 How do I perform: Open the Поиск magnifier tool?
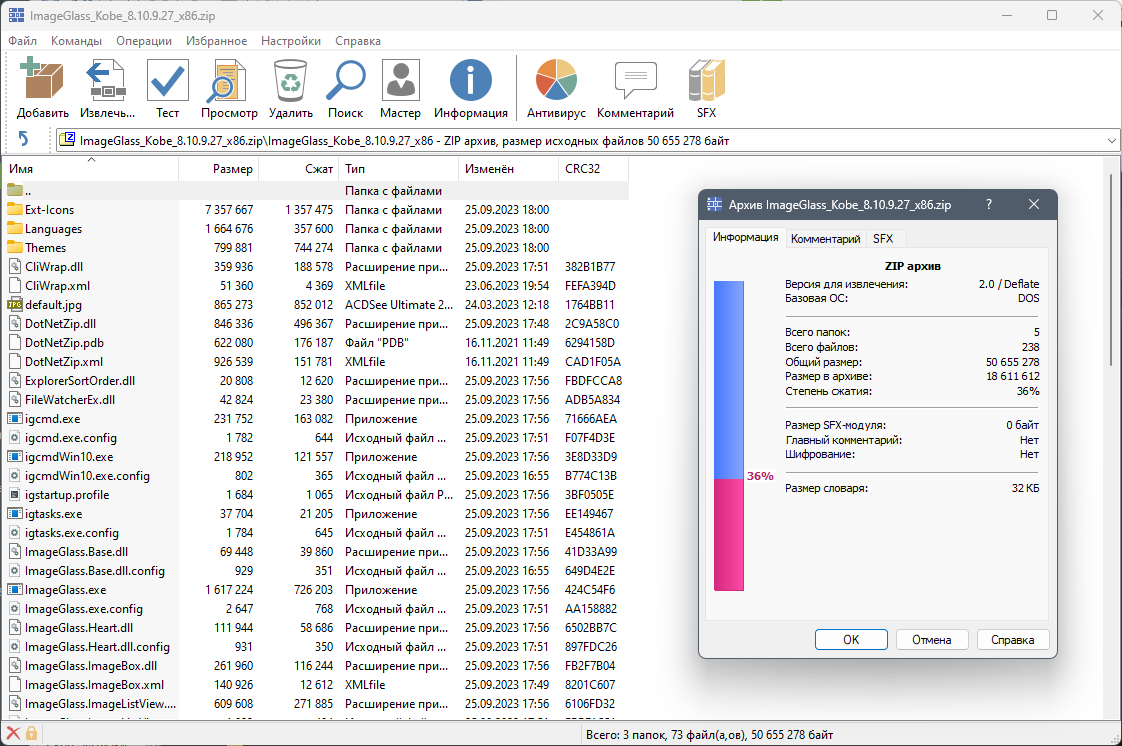[x=346, y=80]
